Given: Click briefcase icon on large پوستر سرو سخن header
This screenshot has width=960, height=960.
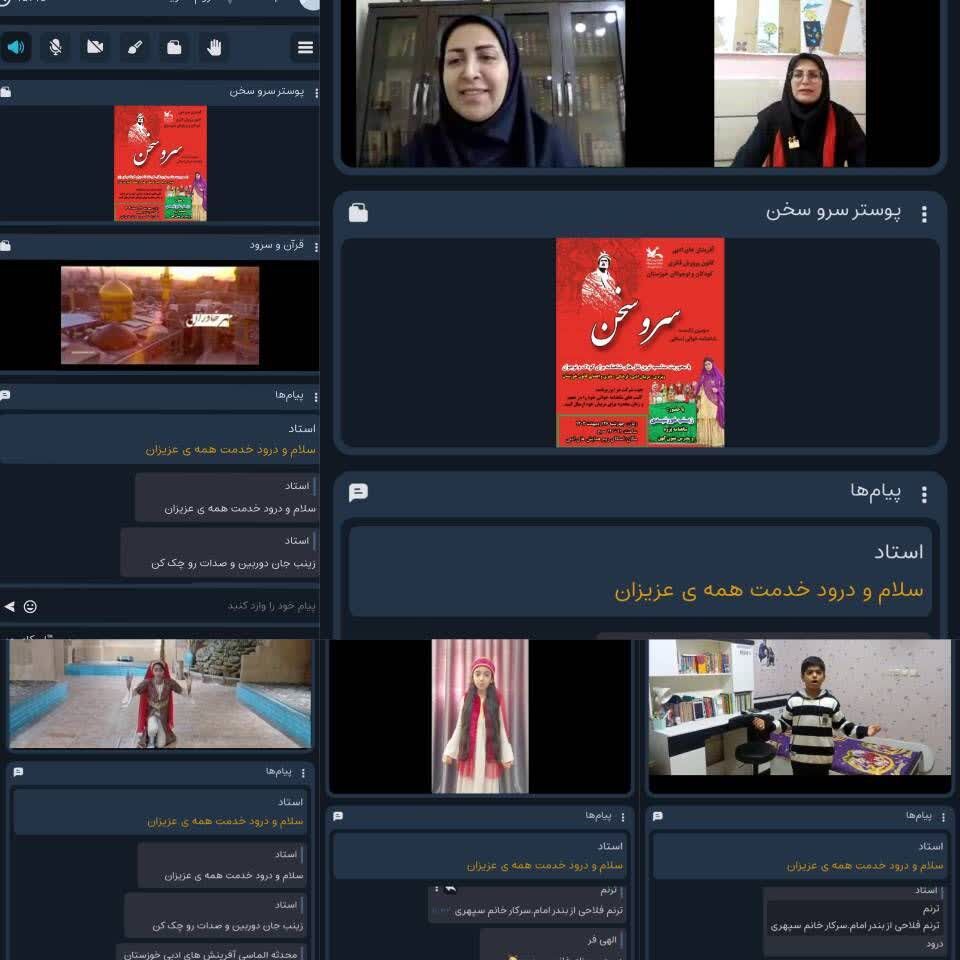Looking at the screenshot, I should click(358, 213).
